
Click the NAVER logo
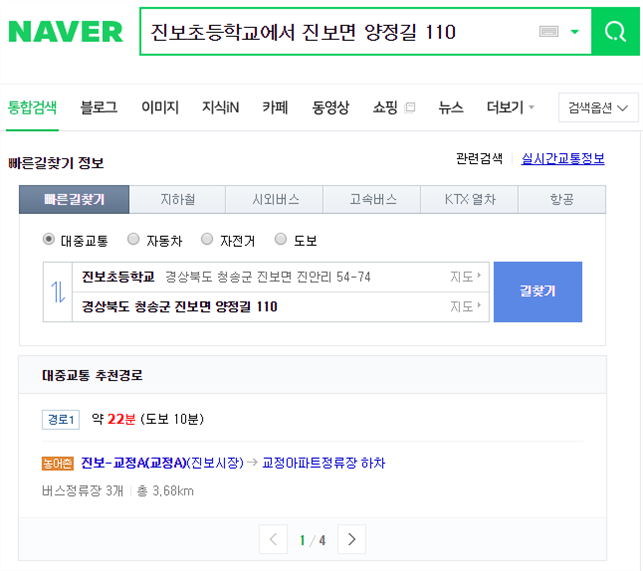tap(66, 32)
